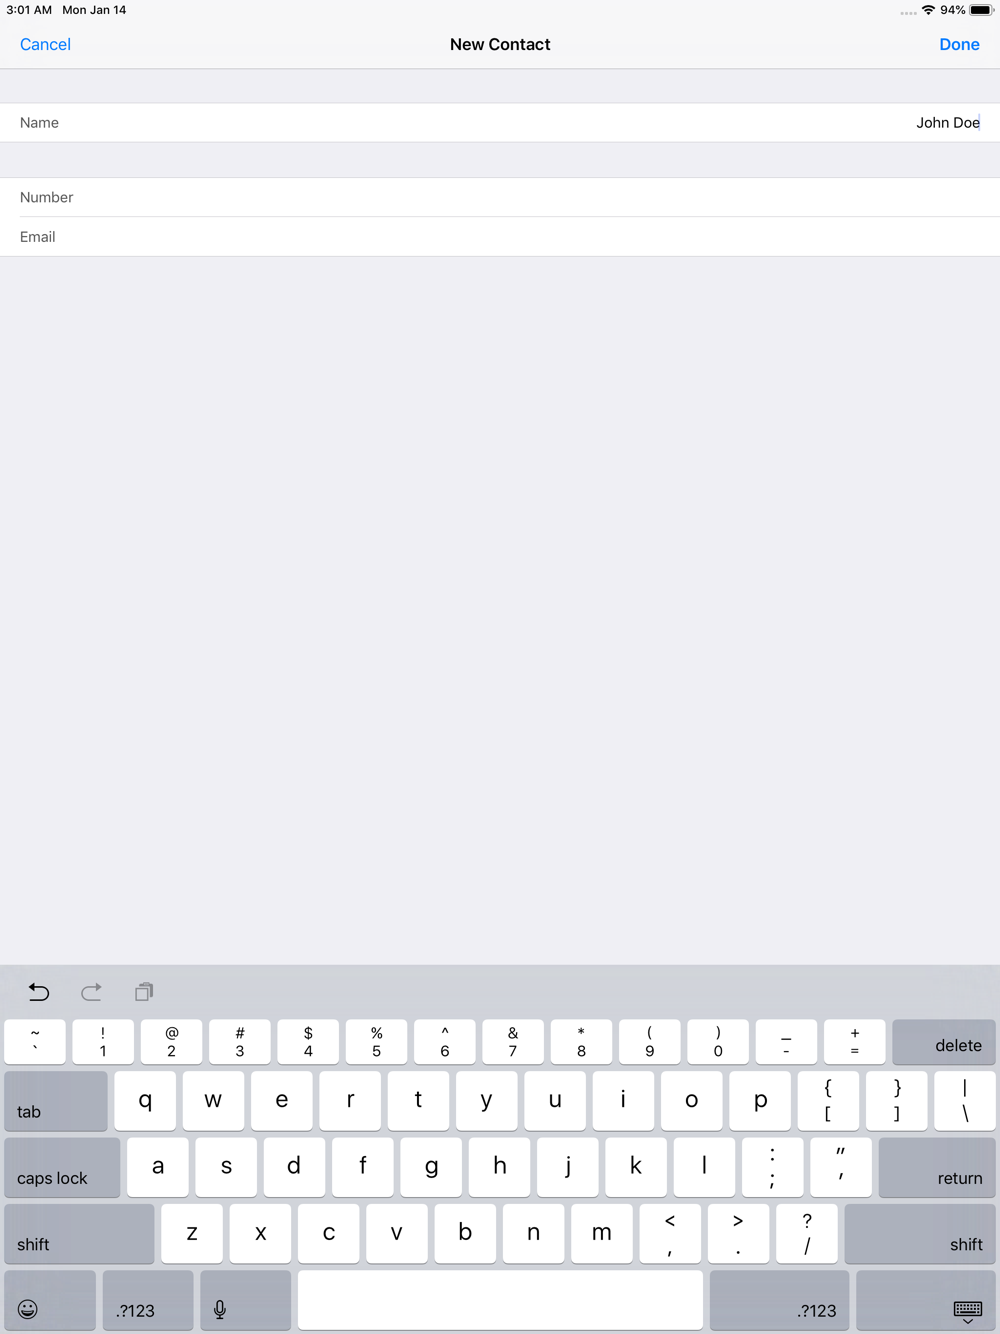This screenshot has height=1334, width=1000.
Task: Tap the comma less-than key
Action: point(670,1234)
